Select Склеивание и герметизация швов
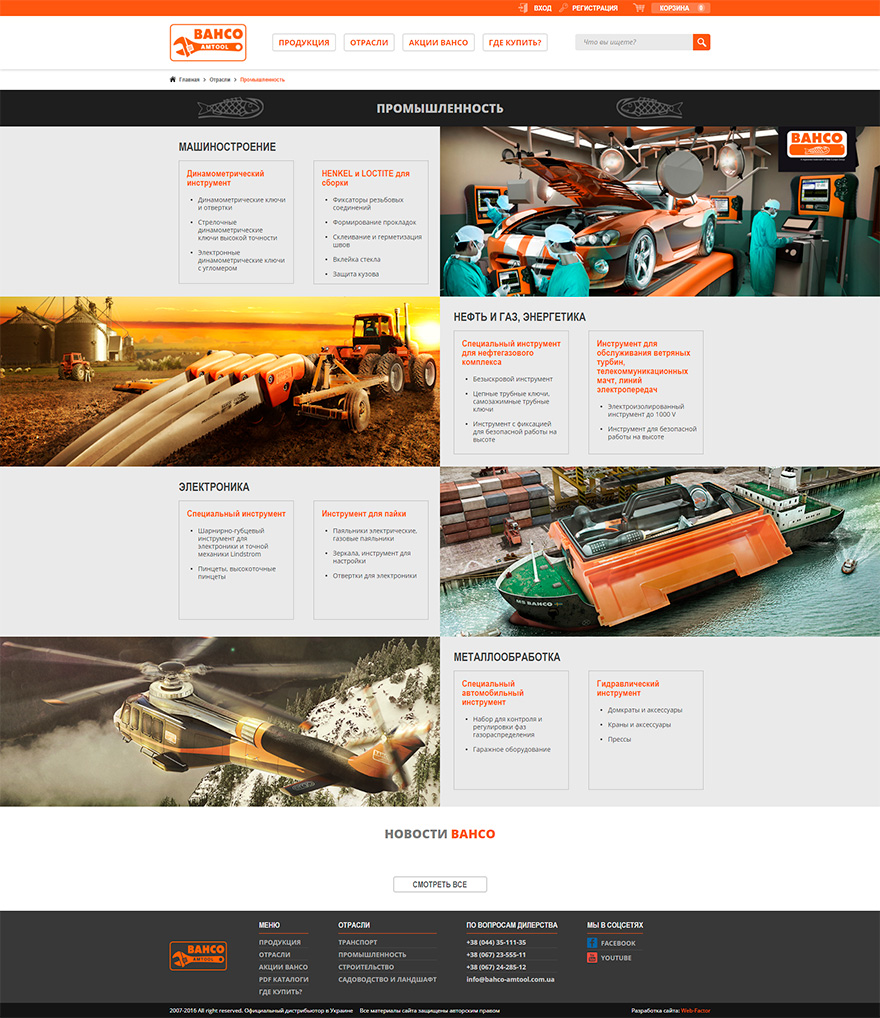880x1018 pixels. click(377, 241)
